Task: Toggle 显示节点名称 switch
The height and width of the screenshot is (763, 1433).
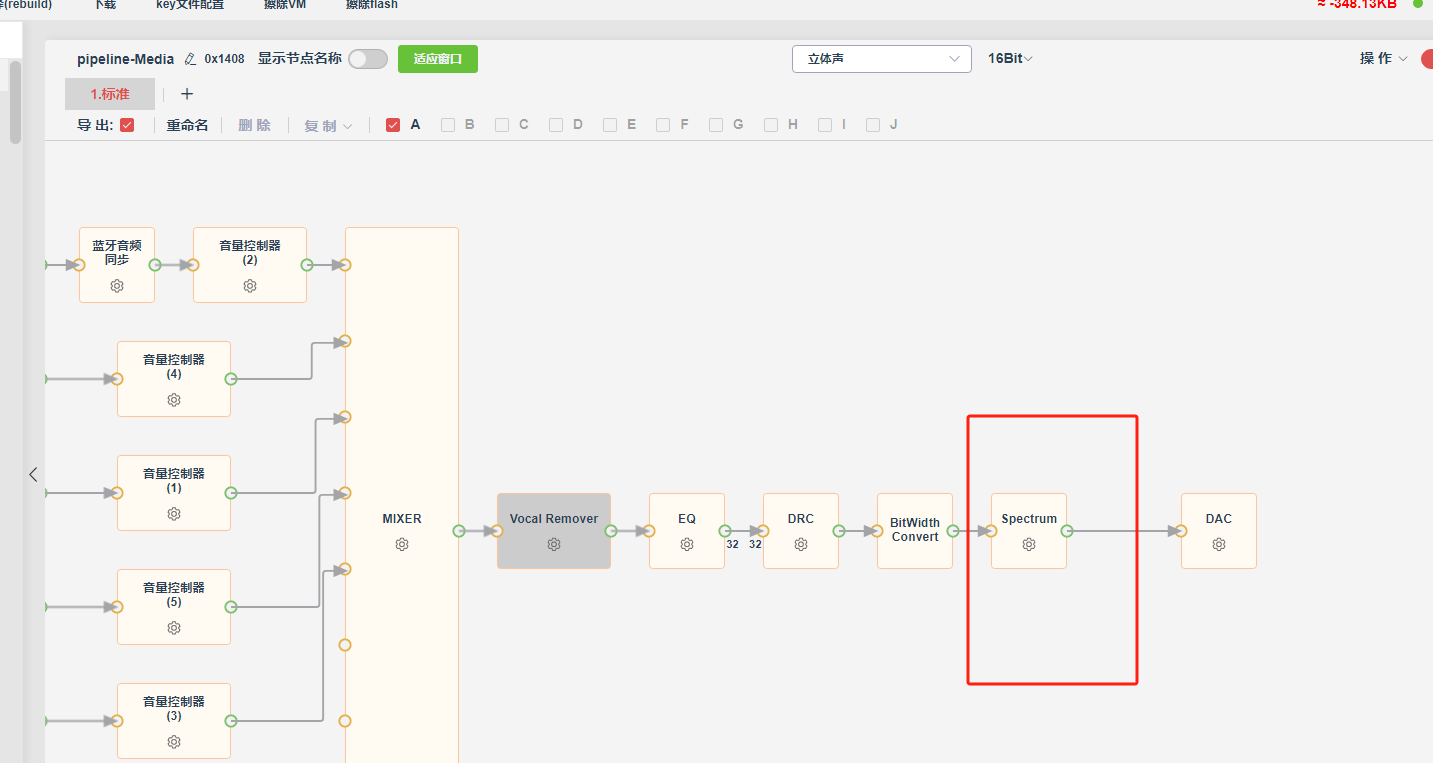Action: pos(368,59)
